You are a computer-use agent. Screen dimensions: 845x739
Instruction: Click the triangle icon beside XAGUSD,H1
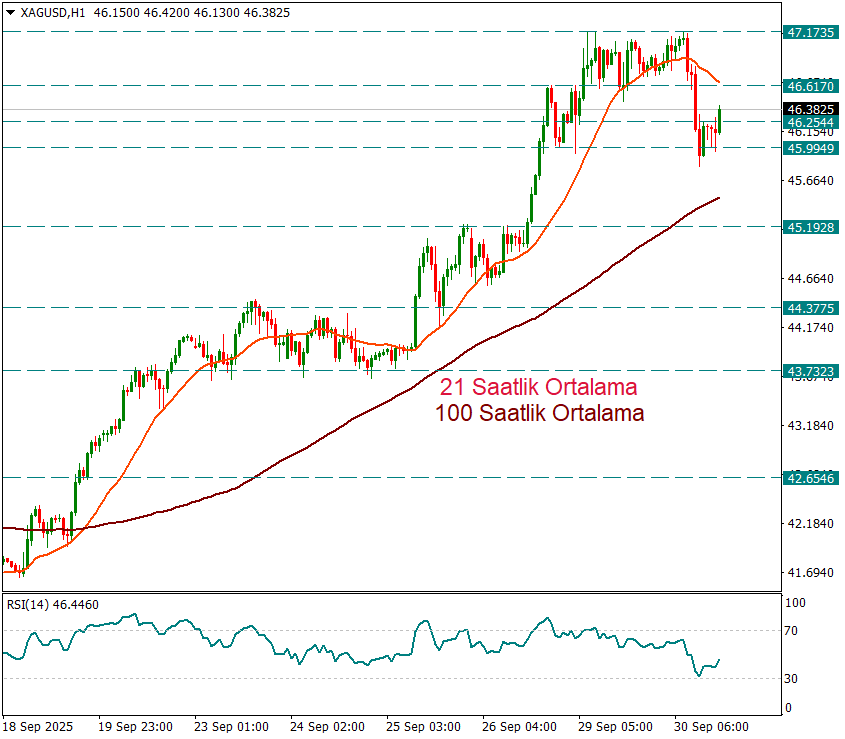coord(11,14)
